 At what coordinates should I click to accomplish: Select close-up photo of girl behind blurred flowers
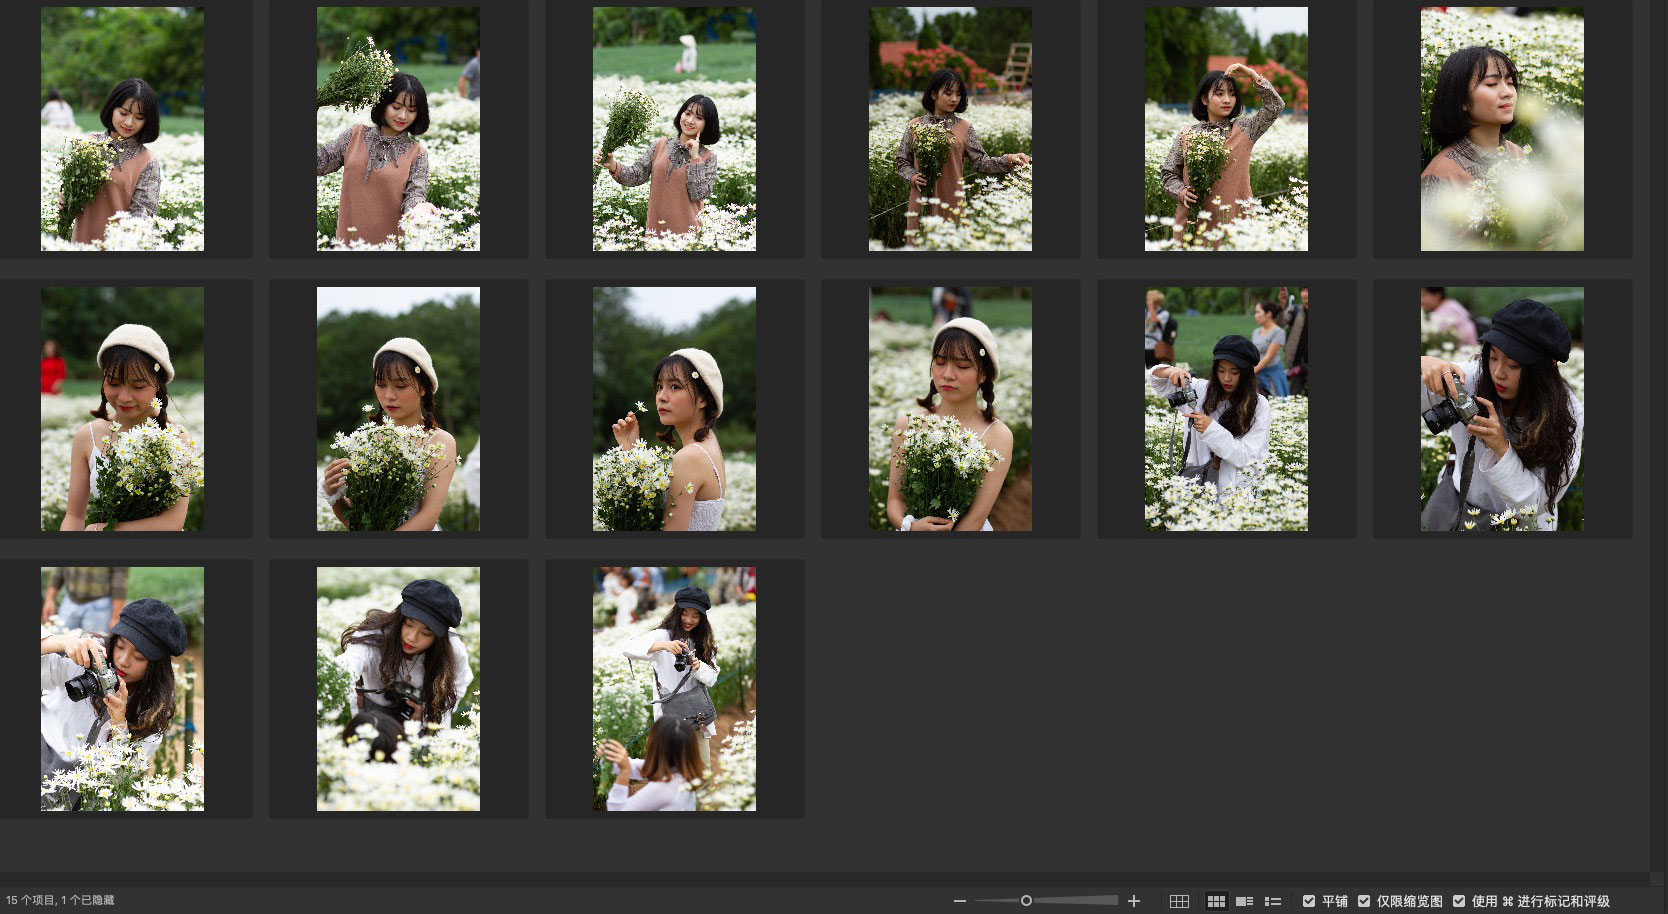tap(1502, 129)
